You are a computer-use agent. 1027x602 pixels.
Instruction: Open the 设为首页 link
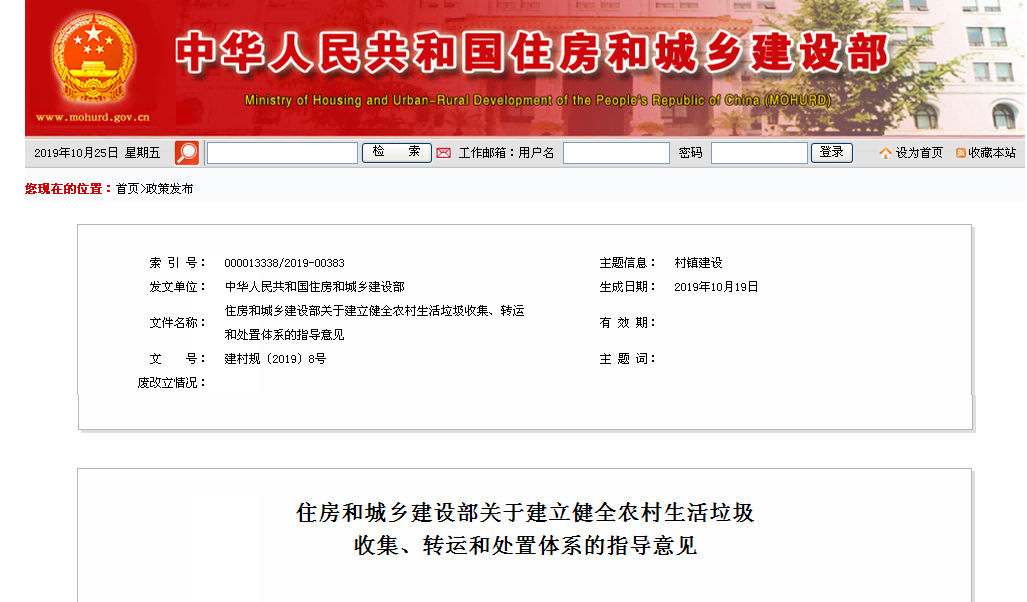pos(919,153)
